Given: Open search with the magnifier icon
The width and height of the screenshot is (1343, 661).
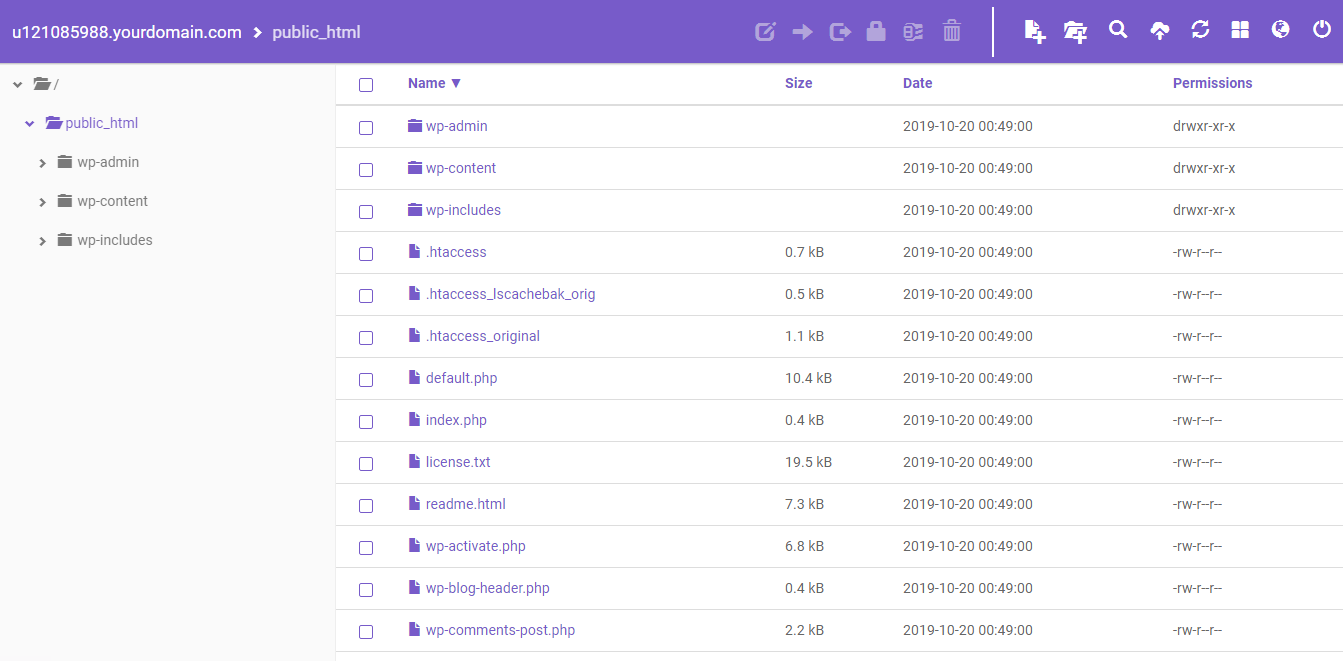Looking at the screenshot, I should (1118, 30).
